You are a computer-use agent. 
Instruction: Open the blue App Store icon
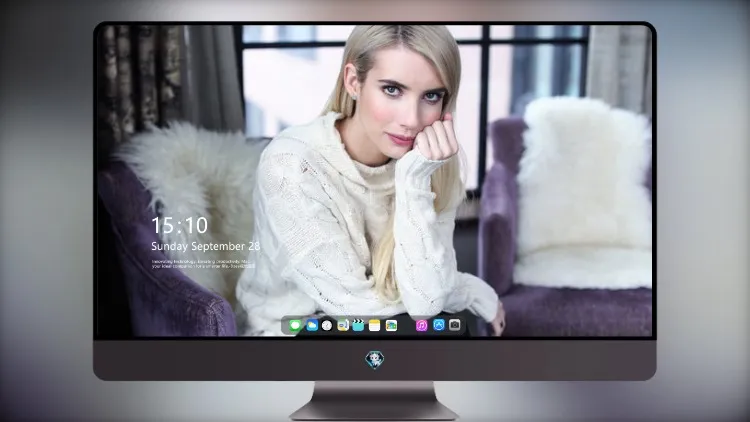(x=439, y=325)
